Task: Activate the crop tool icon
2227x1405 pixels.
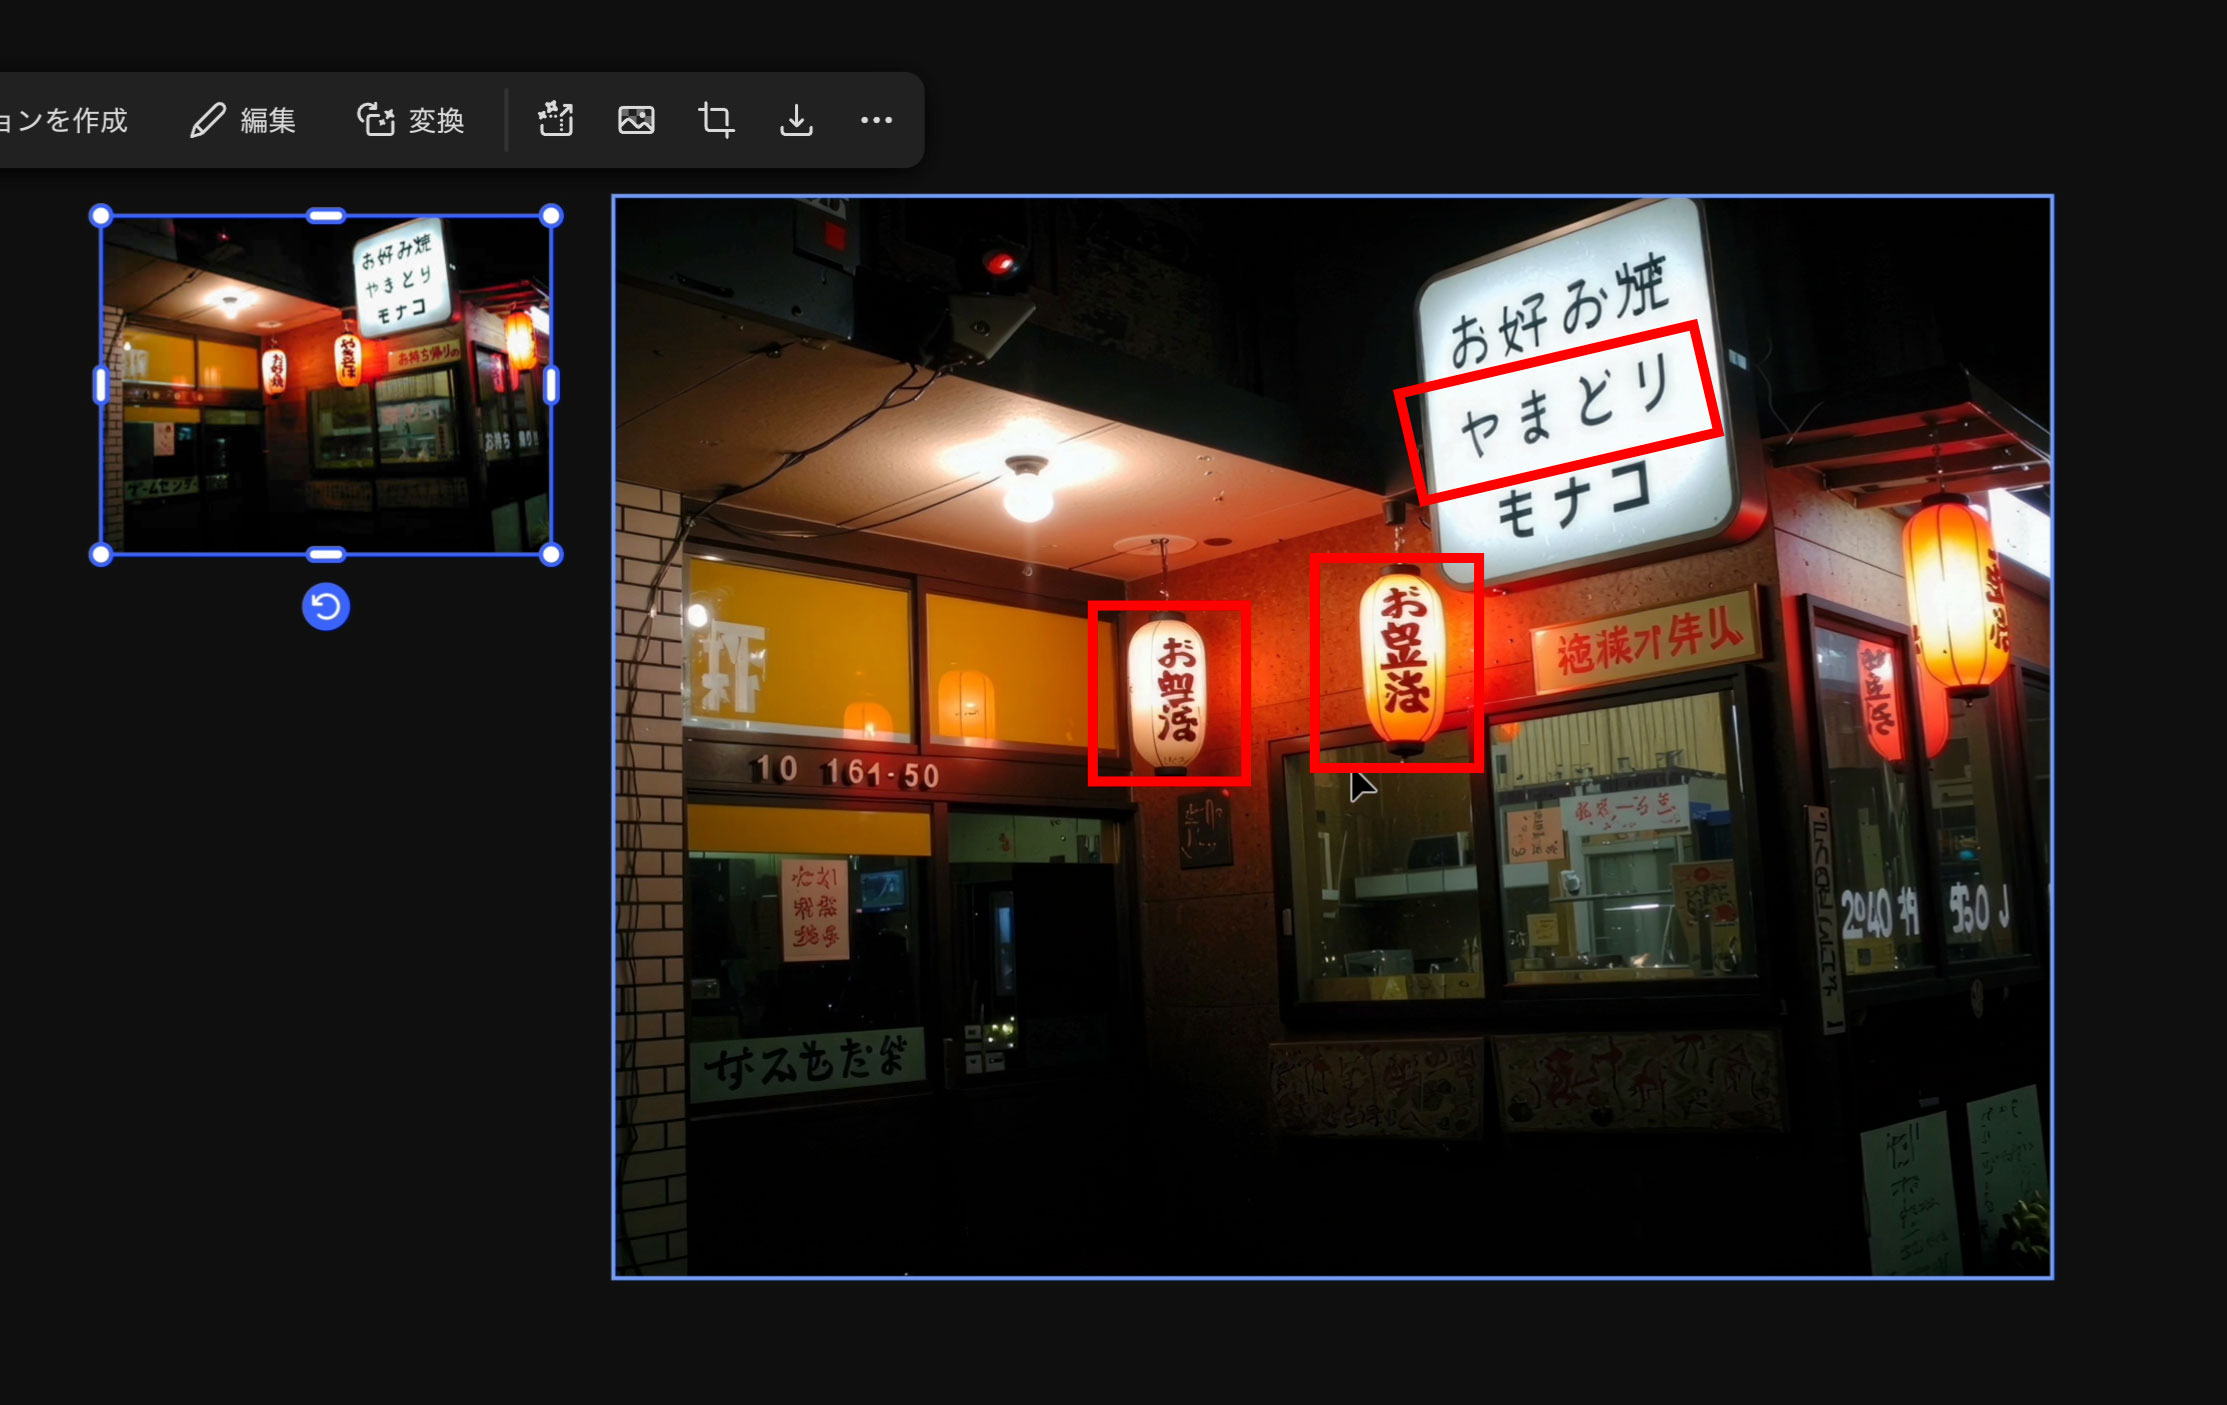Action: [716, 120]
